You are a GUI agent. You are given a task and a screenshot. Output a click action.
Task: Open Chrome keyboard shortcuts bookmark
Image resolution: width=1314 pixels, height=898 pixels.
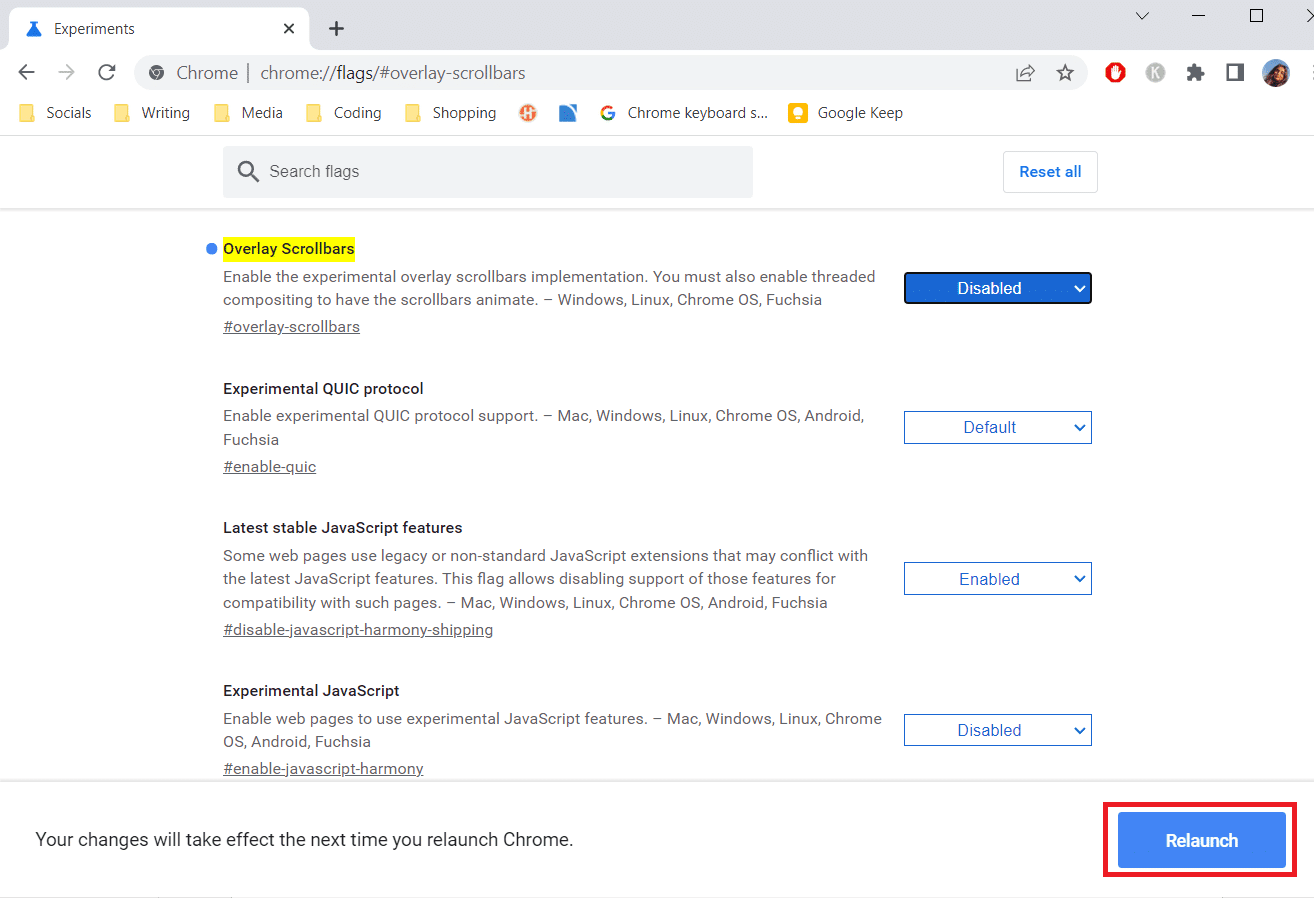[x=683, y=113]
